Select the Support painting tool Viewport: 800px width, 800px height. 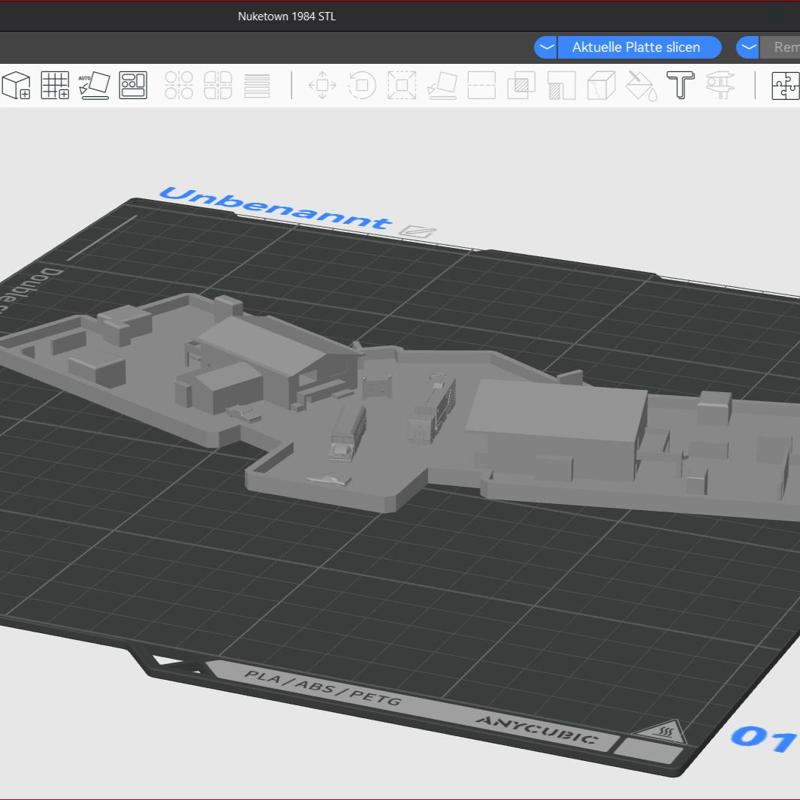tap(561, 86)
